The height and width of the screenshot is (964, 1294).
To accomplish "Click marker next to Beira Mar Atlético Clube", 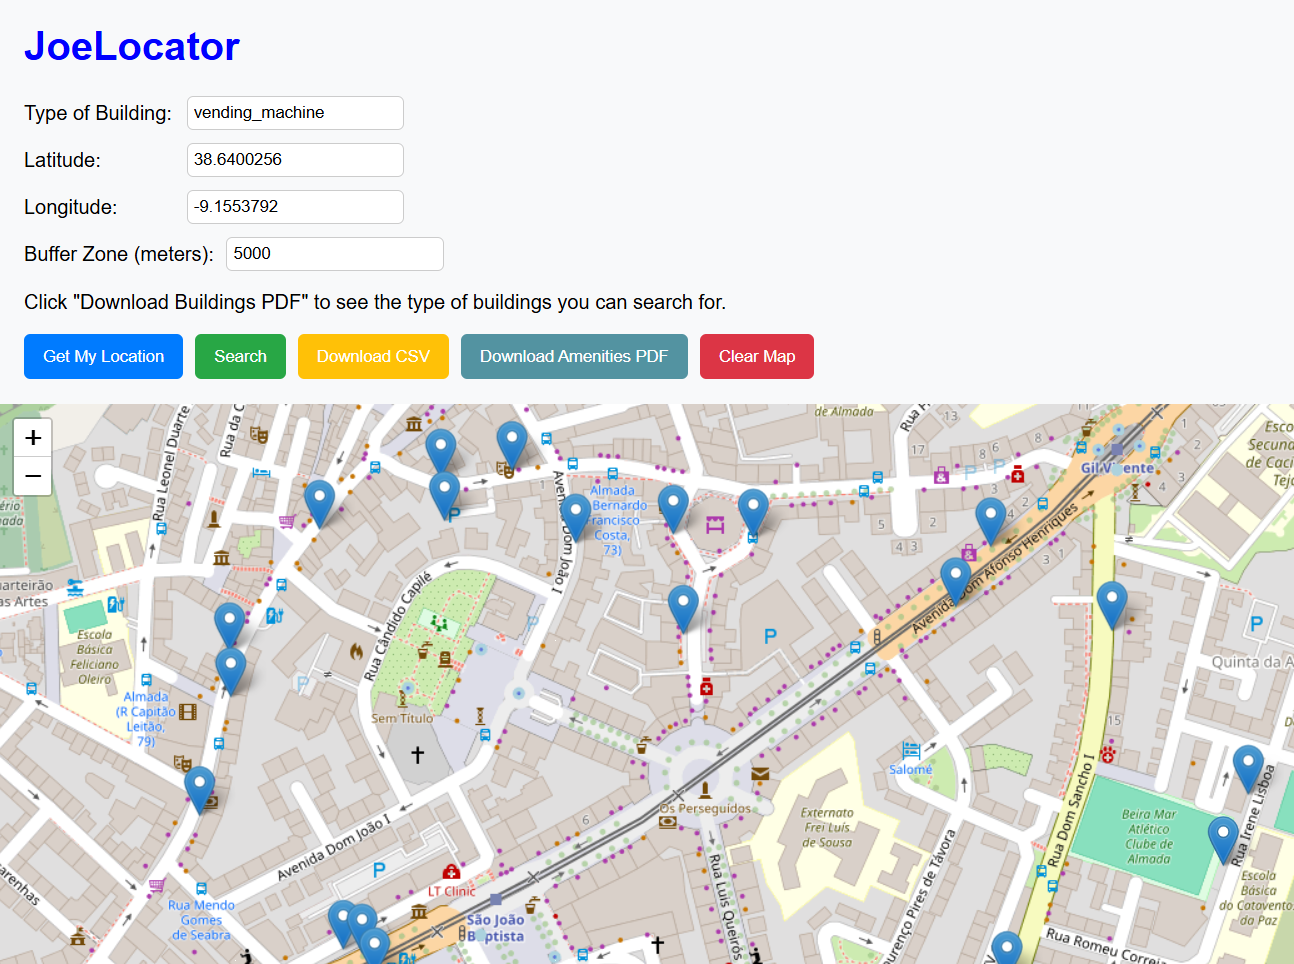I will click(1222, 838).
